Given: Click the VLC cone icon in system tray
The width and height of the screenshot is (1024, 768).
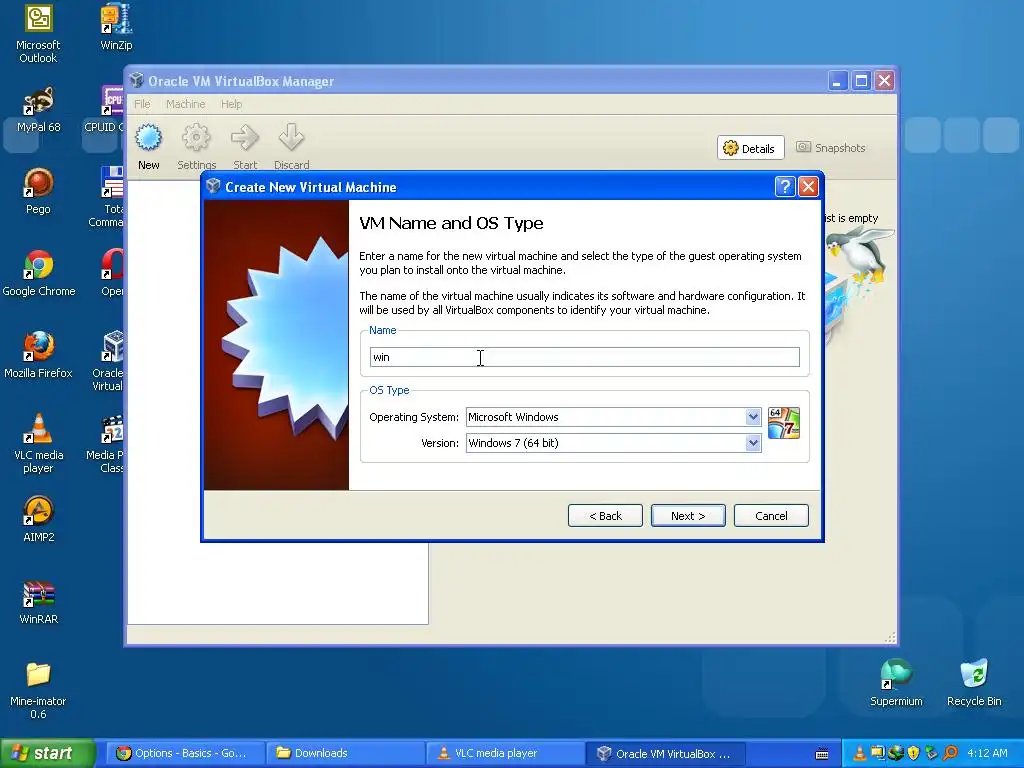Looking at the screenshot, I should coord(859,754).
